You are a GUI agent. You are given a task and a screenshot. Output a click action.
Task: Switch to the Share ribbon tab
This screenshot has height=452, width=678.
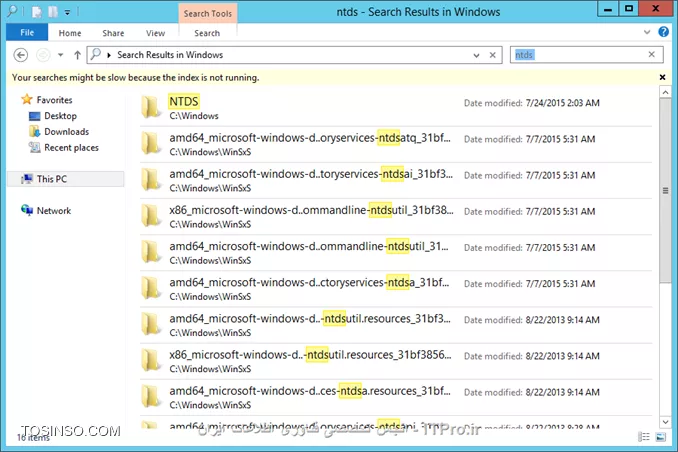[113, 33]
